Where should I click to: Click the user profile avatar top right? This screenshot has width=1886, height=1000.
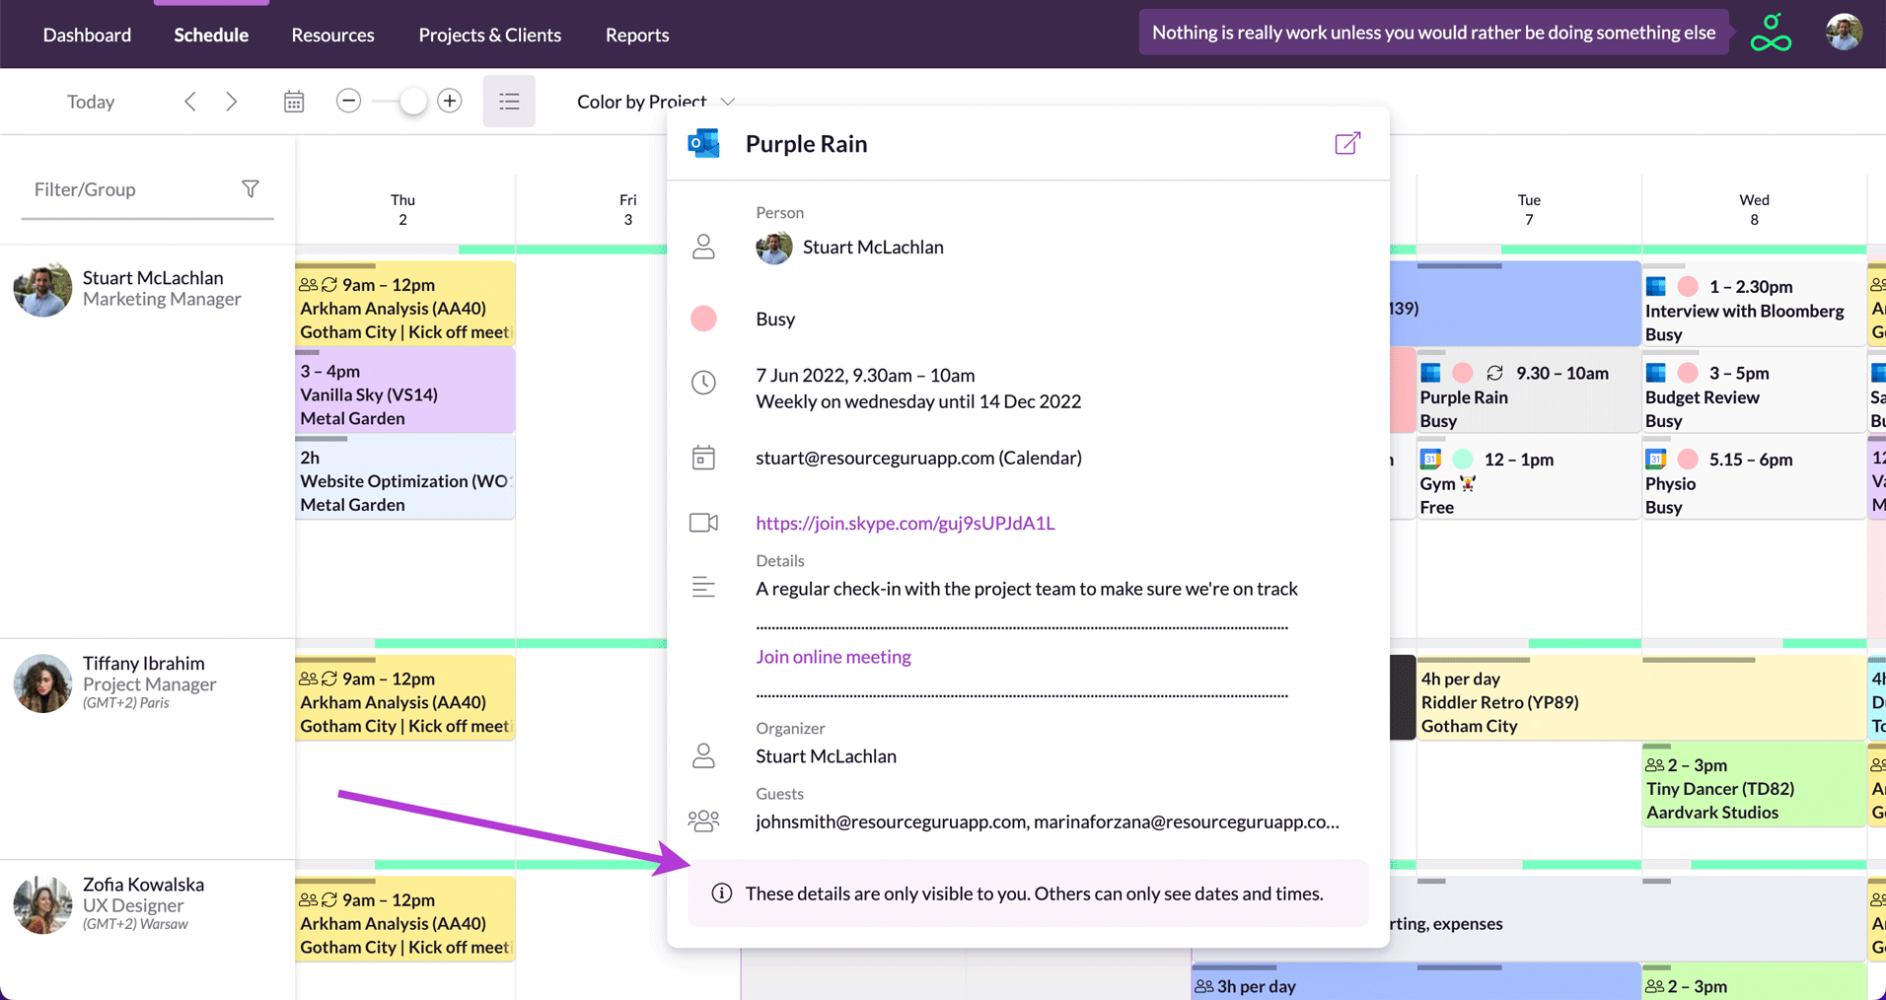(x=1843, y=31)
